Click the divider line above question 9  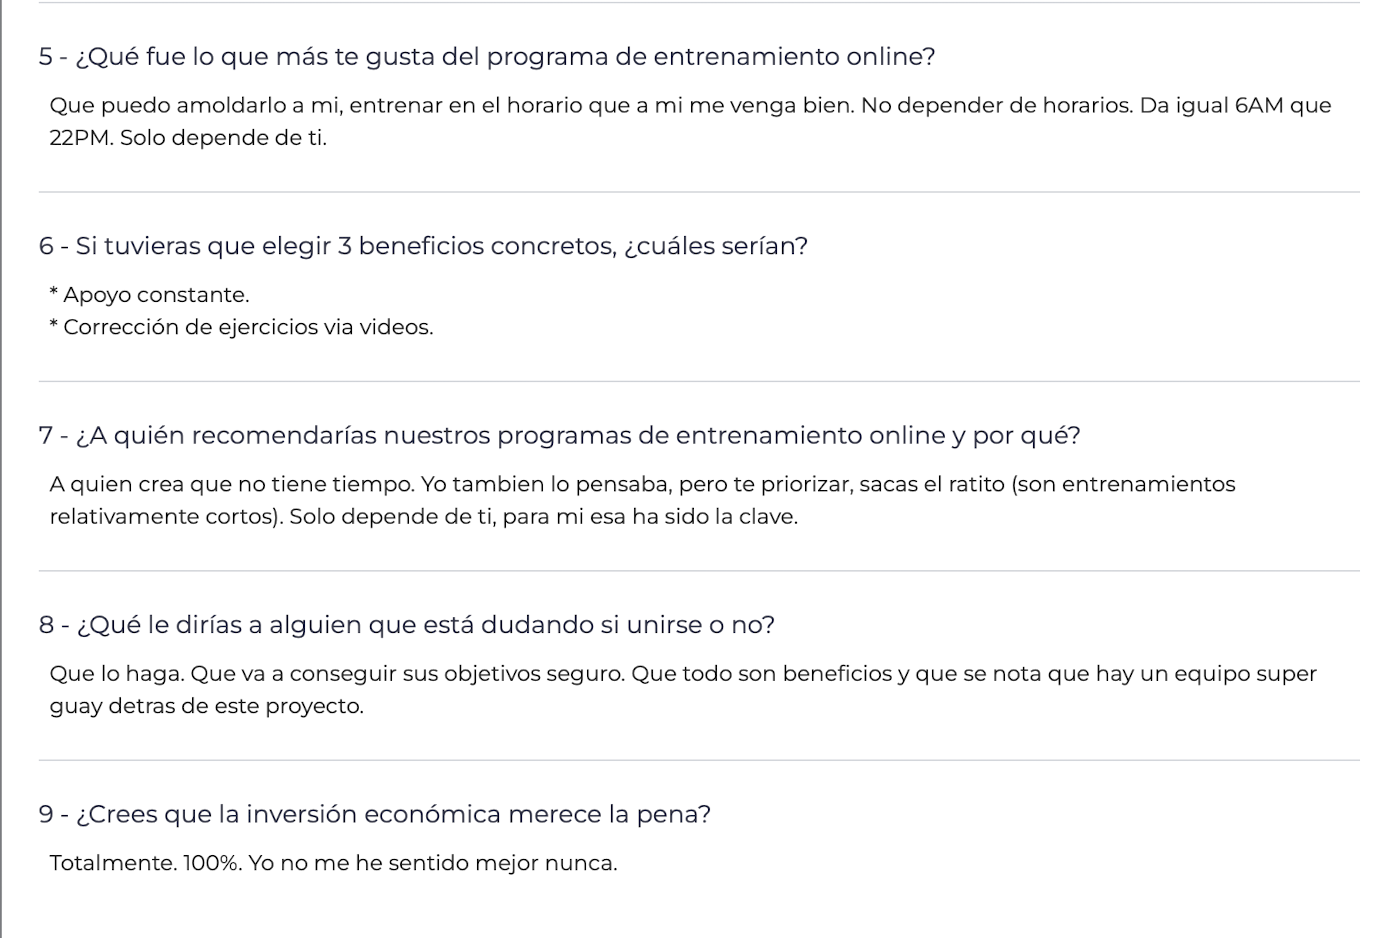[x=698, y=760]
